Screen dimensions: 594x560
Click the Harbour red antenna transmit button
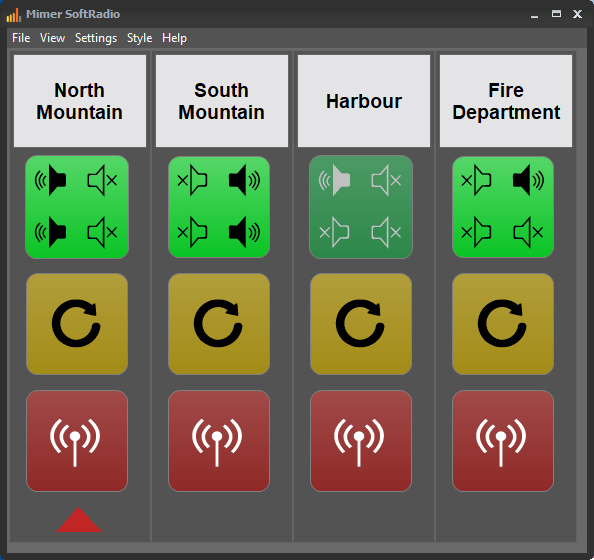[361, 441]
